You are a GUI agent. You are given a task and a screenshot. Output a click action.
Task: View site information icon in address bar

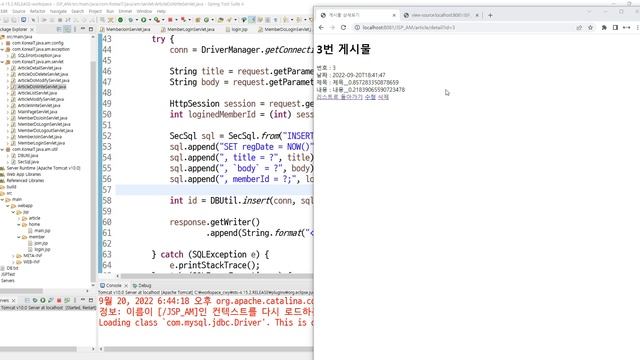[357, 27]
